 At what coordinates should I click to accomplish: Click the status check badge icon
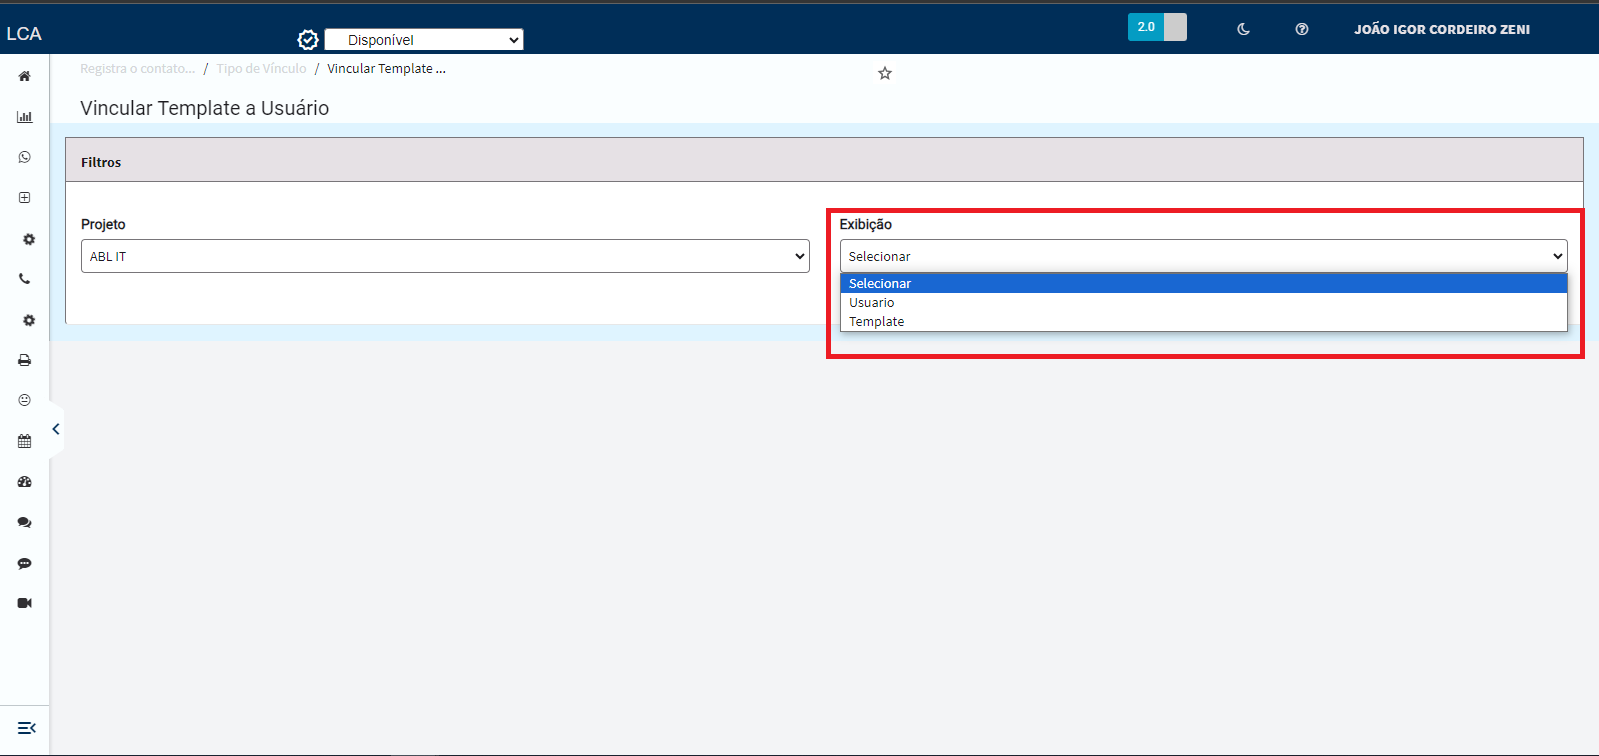pyautogui.click(x=308, y=40)
